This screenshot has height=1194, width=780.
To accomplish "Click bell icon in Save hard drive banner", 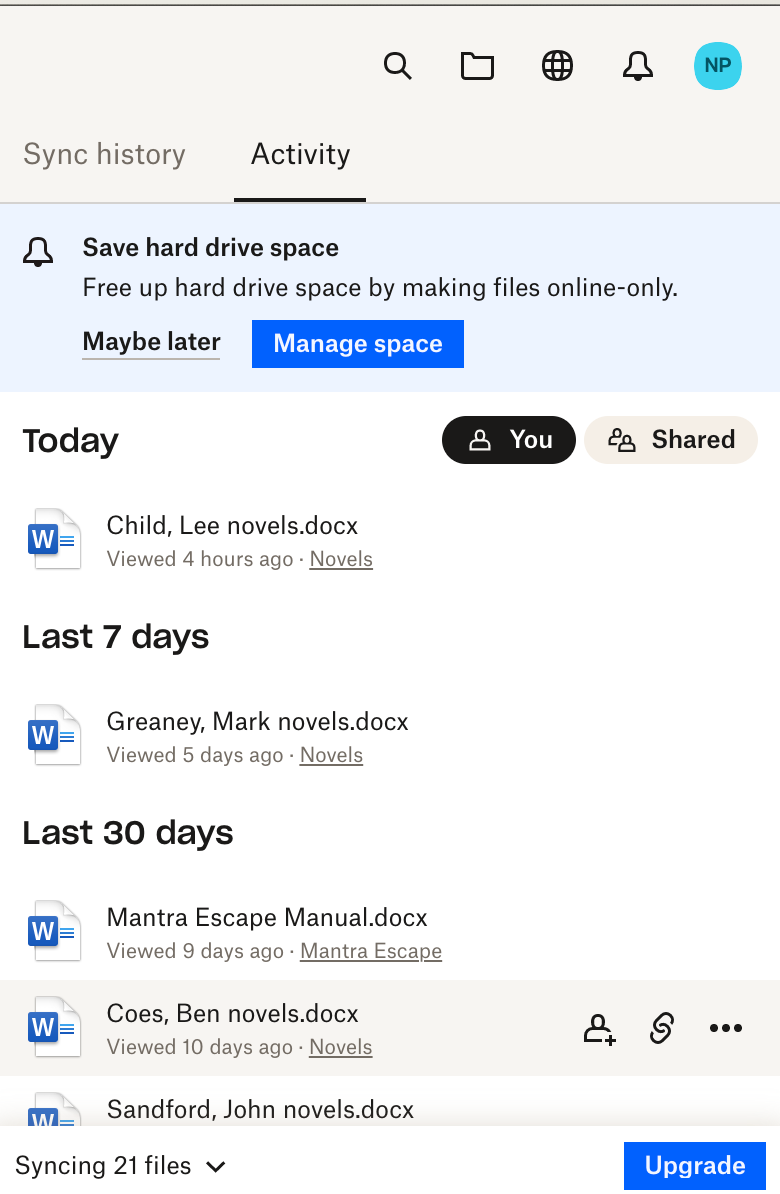I will pyautogui.click(x=38, y=251).
